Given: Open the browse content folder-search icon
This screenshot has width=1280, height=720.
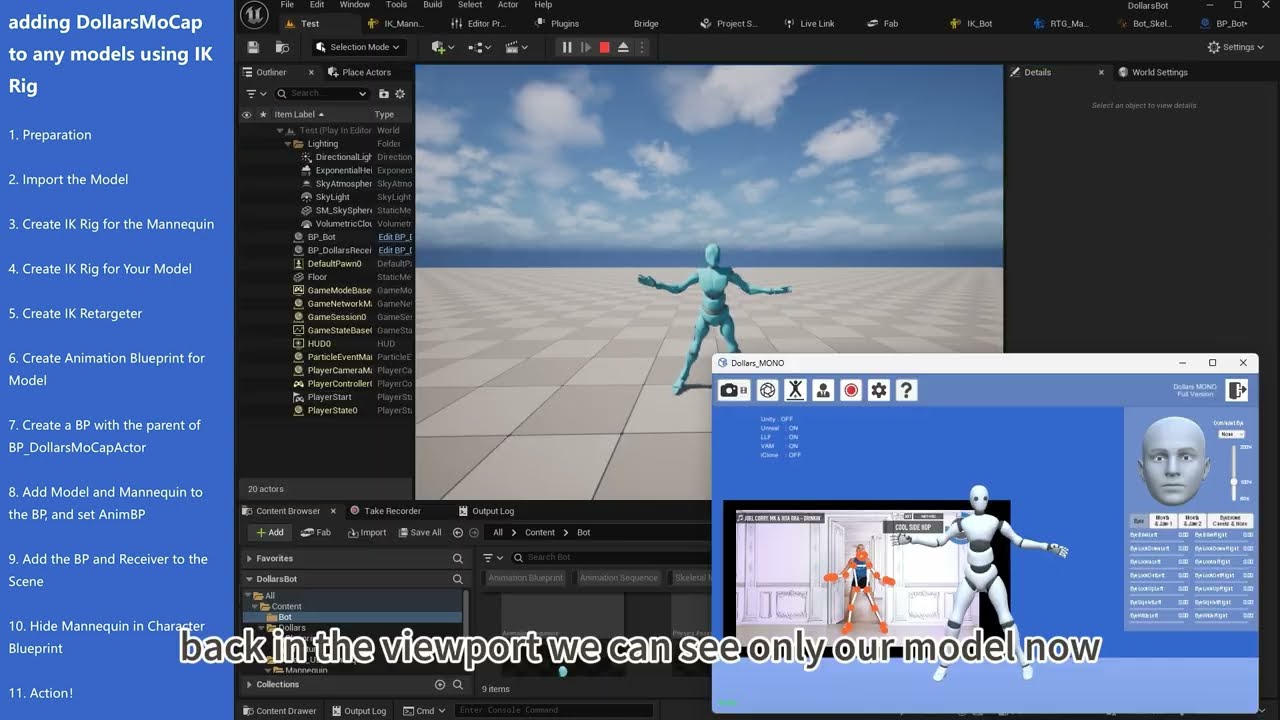Looking at the screenshot, I should (282, 47).
